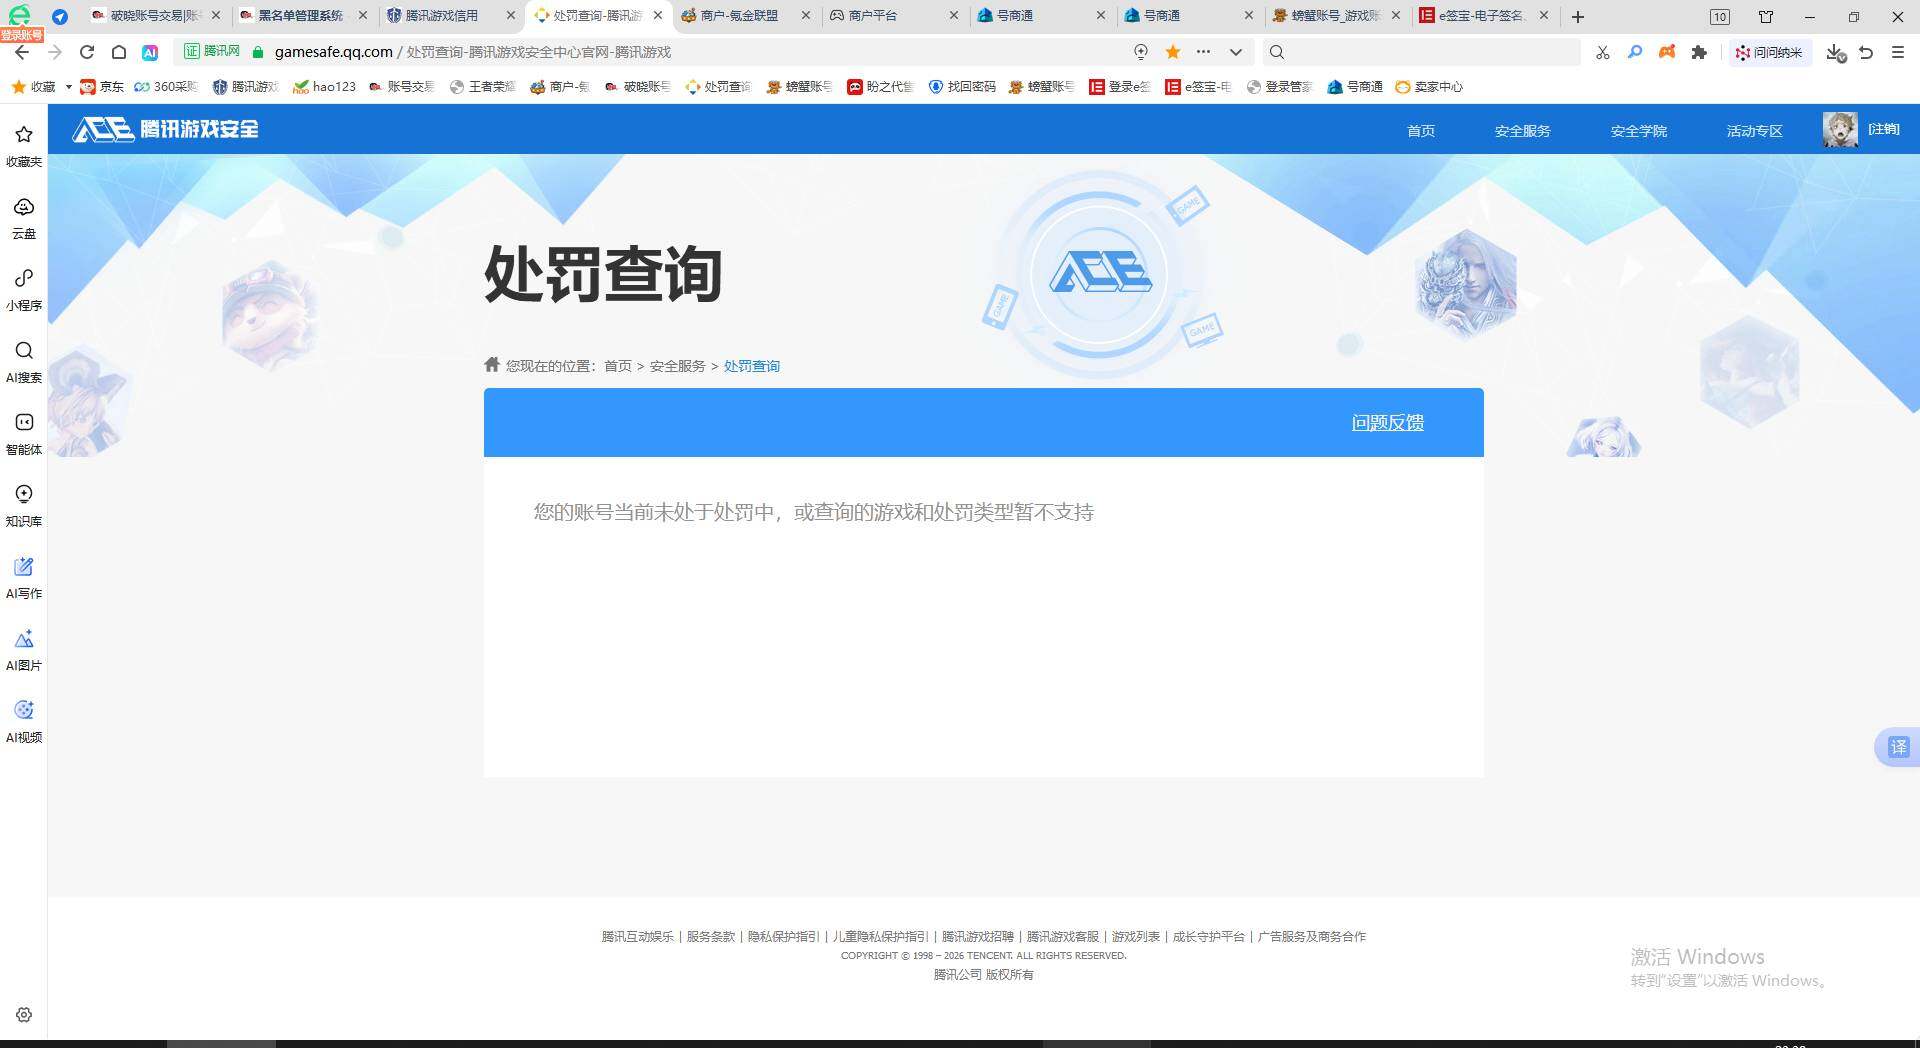Expand the 收藏 bookmarks dropdown arrow

(68, 87)
